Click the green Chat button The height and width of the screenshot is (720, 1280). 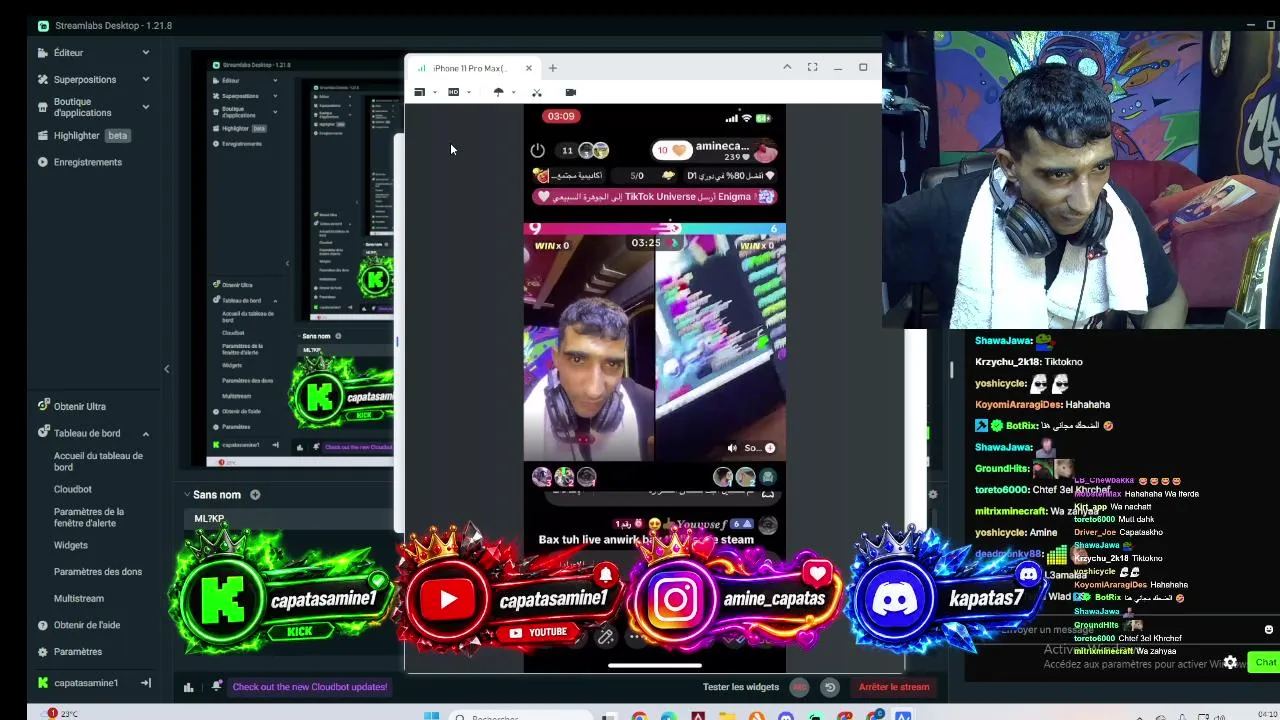point(1265,662)
